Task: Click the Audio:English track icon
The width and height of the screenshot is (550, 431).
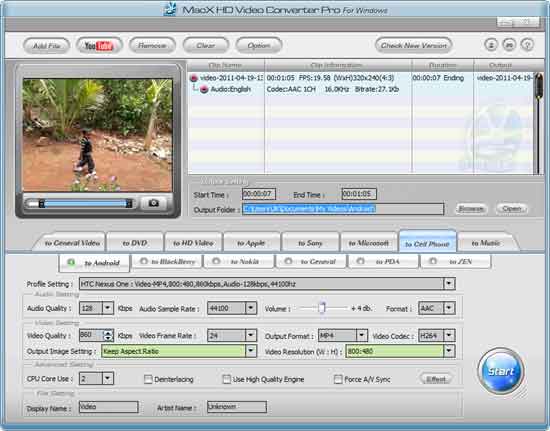Action: point(204,89)
